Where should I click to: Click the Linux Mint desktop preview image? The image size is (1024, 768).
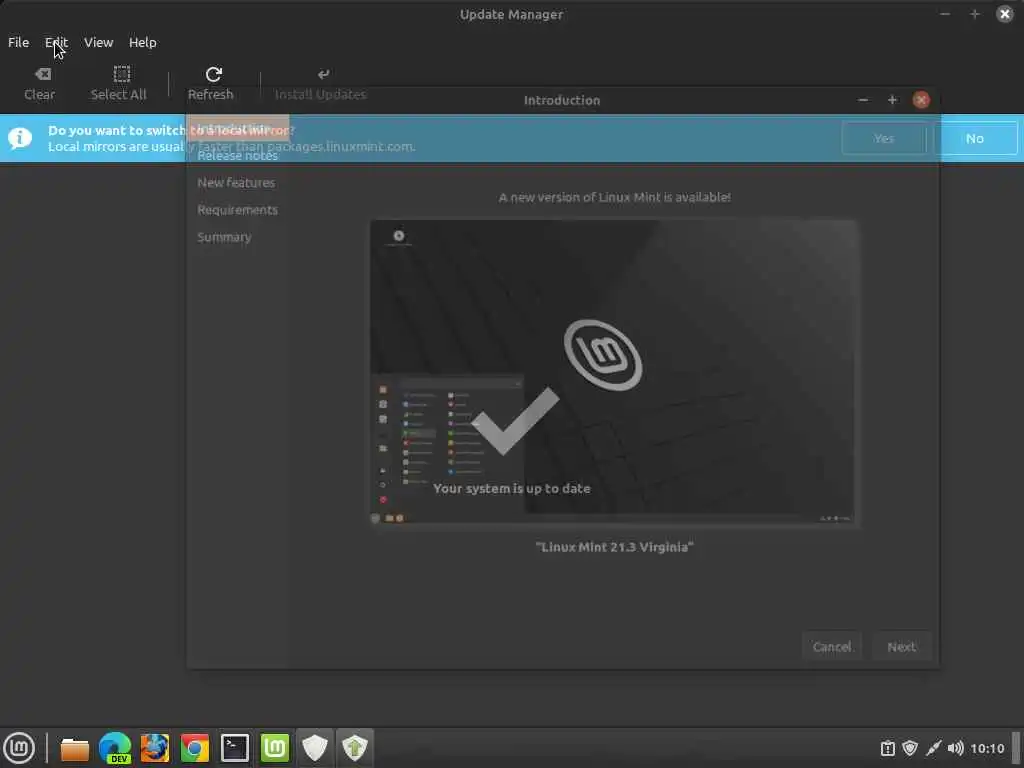tap(614, 372)
